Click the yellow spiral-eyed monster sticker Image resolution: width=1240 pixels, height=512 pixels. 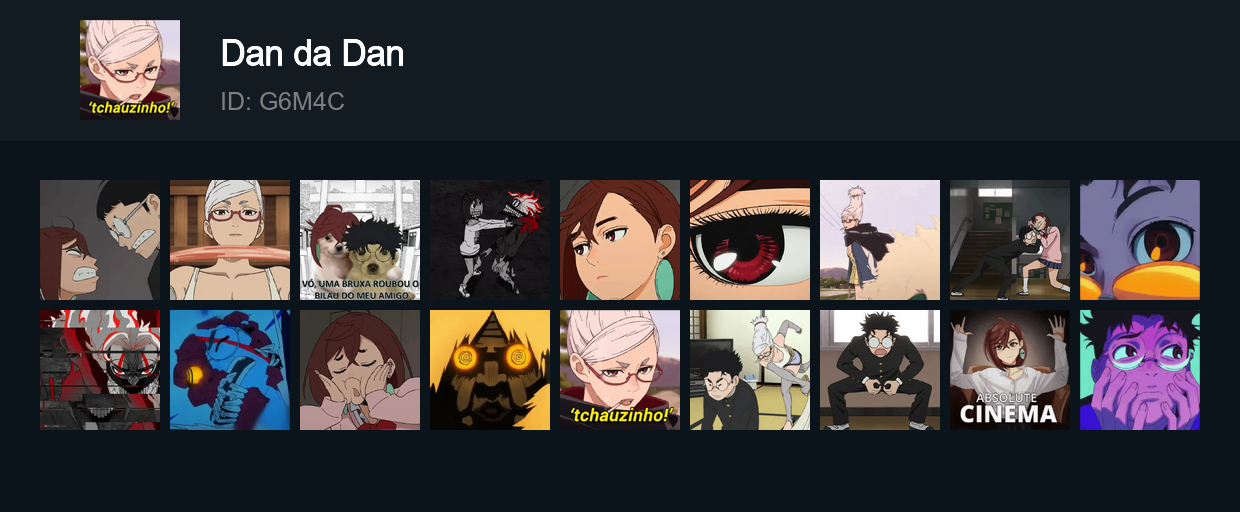point(490,370)
